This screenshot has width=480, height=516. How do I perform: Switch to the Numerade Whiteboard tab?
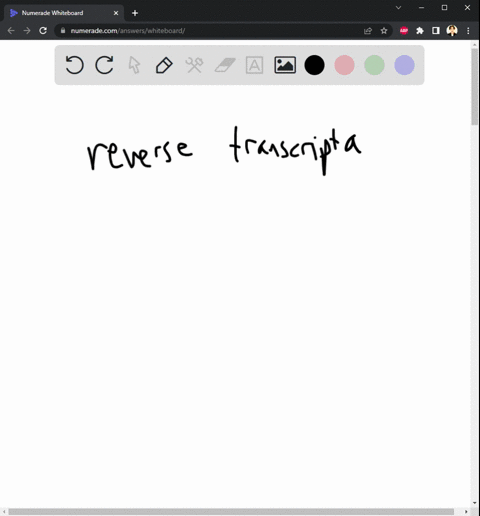63,13
